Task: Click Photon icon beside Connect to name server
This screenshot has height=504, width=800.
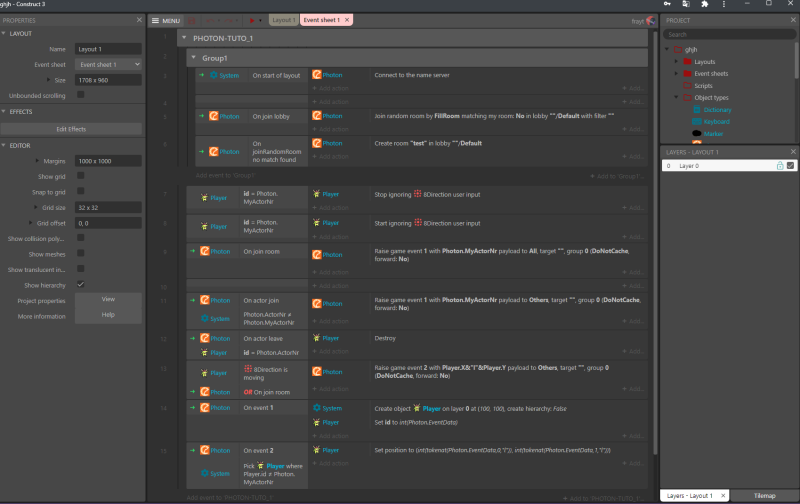Action: coord(317,75)
